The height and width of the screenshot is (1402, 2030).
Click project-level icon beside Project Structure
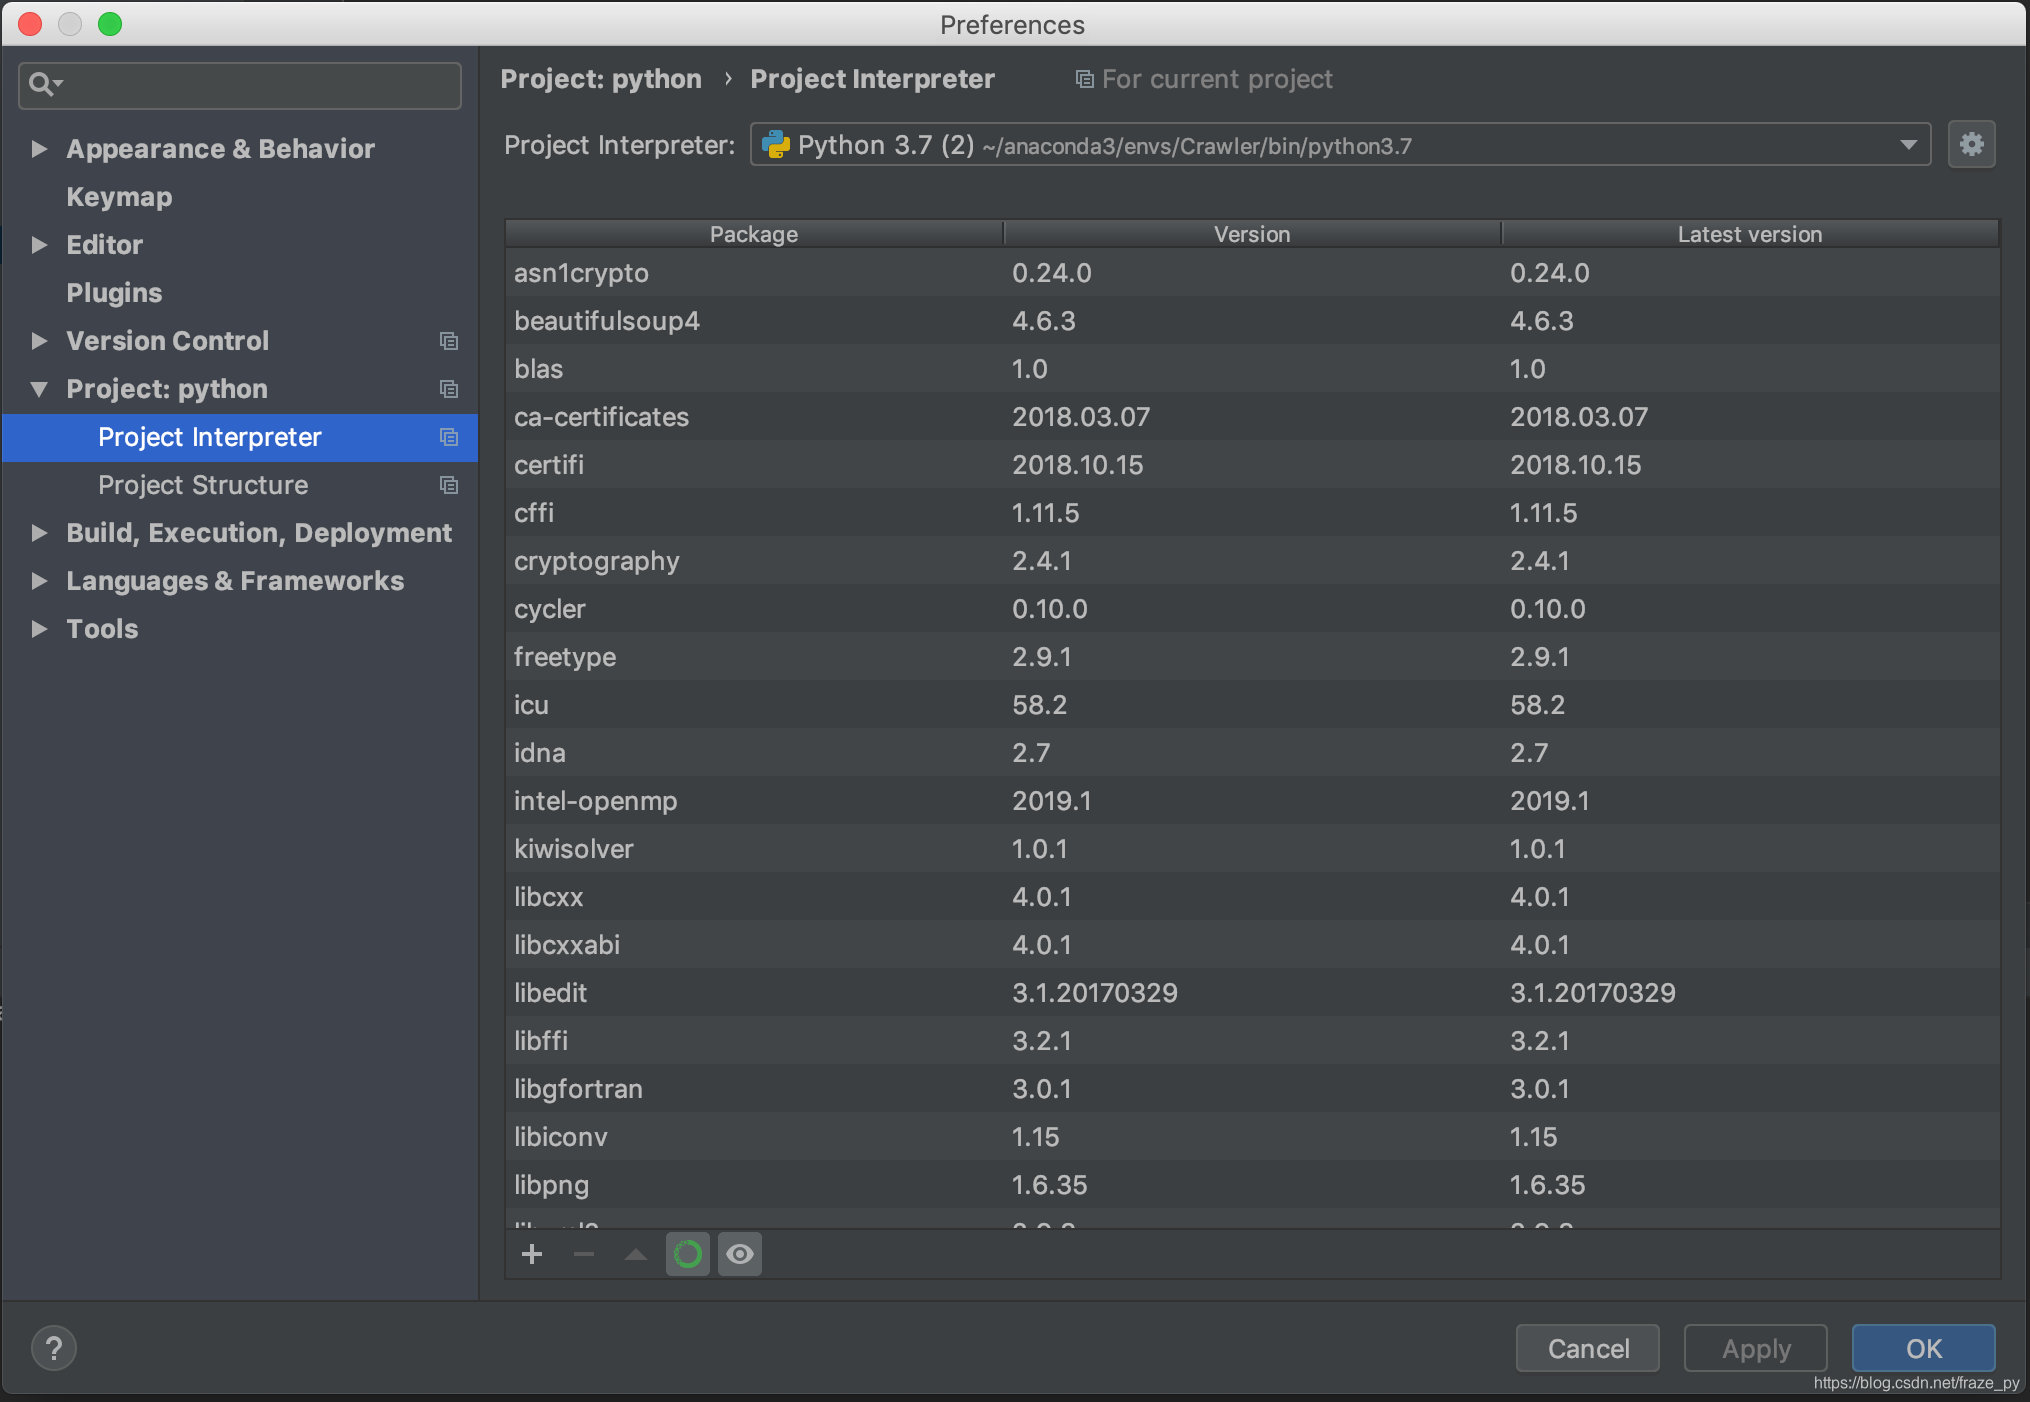449,485
